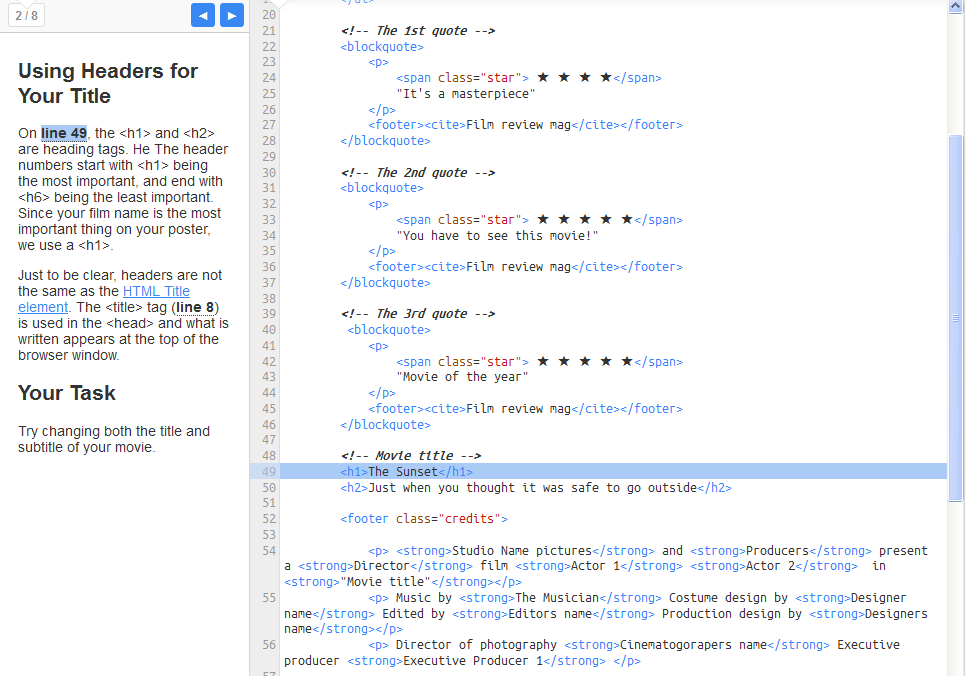Click 'Executive Producer 1' on line 56

click(x=473, y=661)
